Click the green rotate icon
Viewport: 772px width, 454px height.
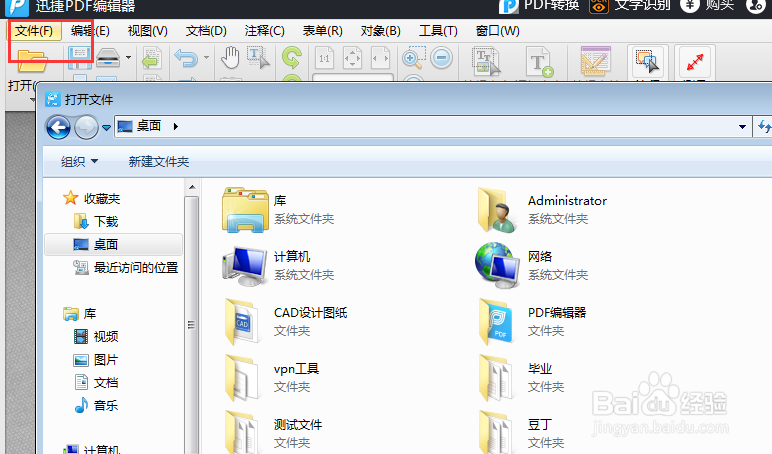pos(292,58)
